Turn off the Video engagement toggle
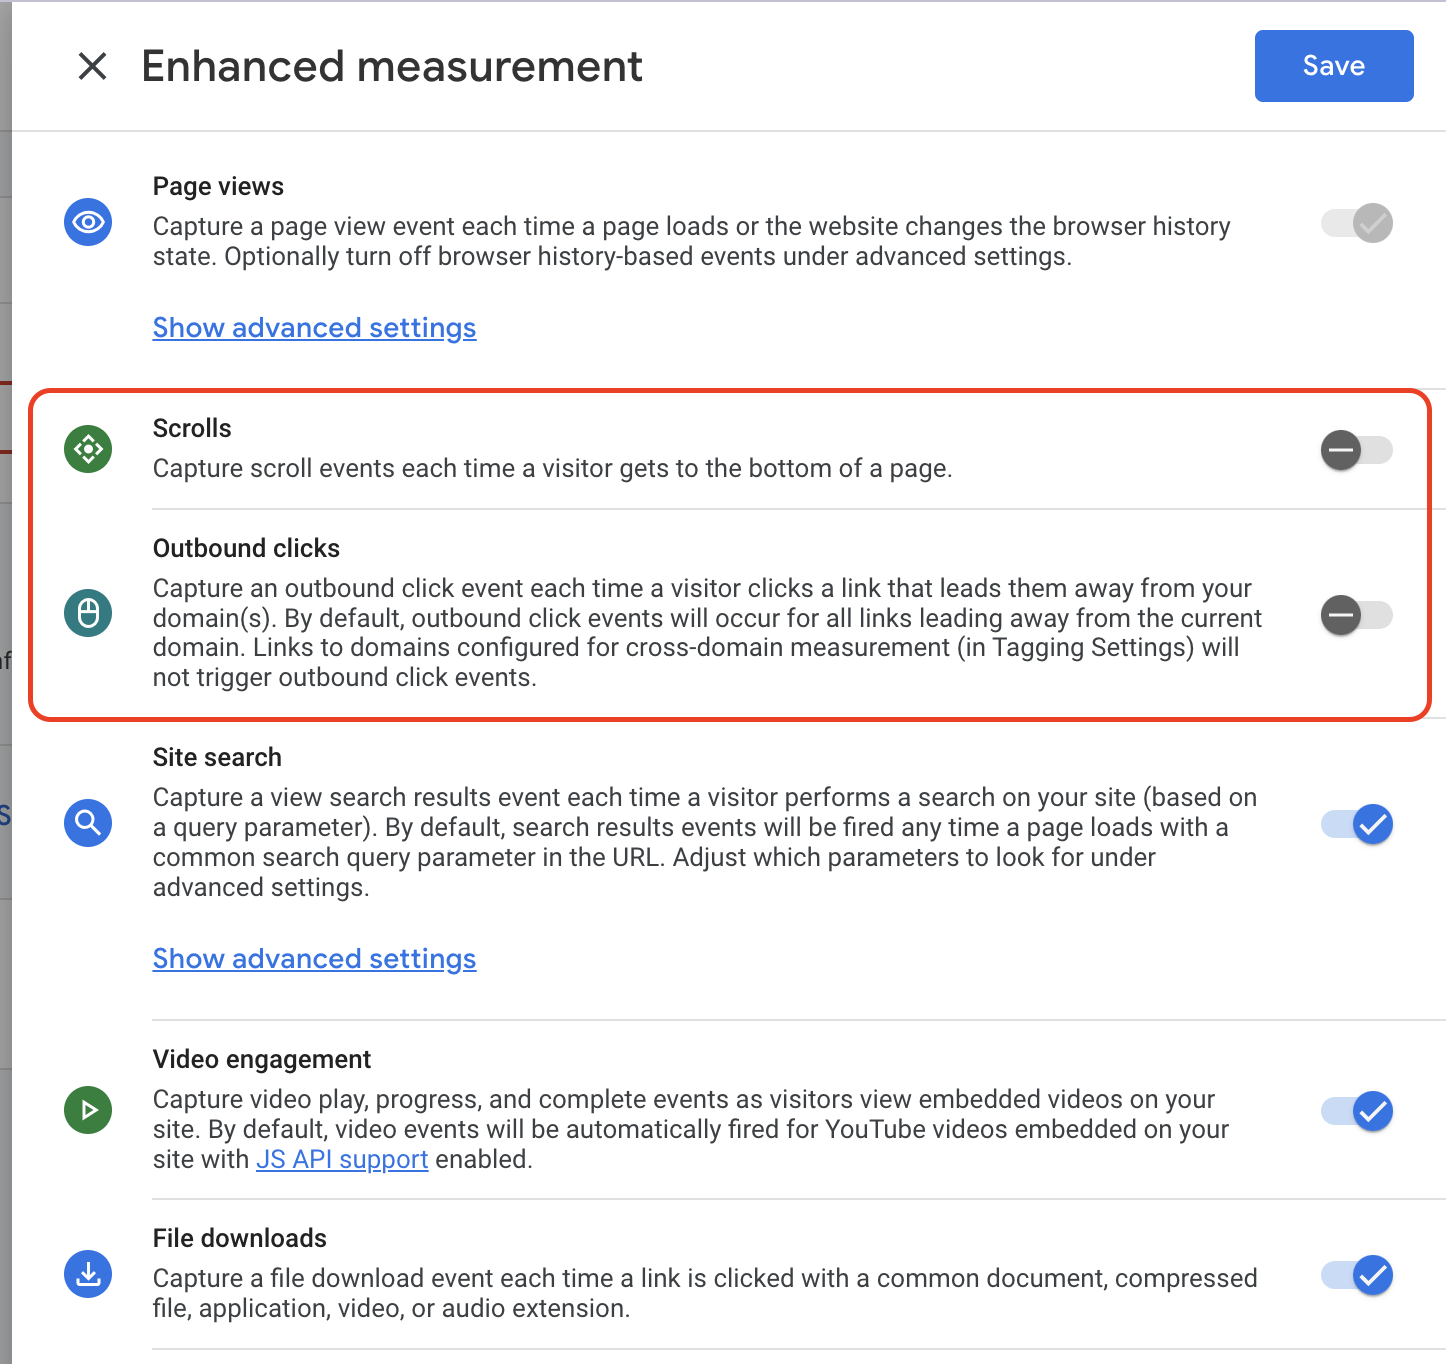The width and height of the screenshot is (1446, 1364). tap(1356, 1111)
